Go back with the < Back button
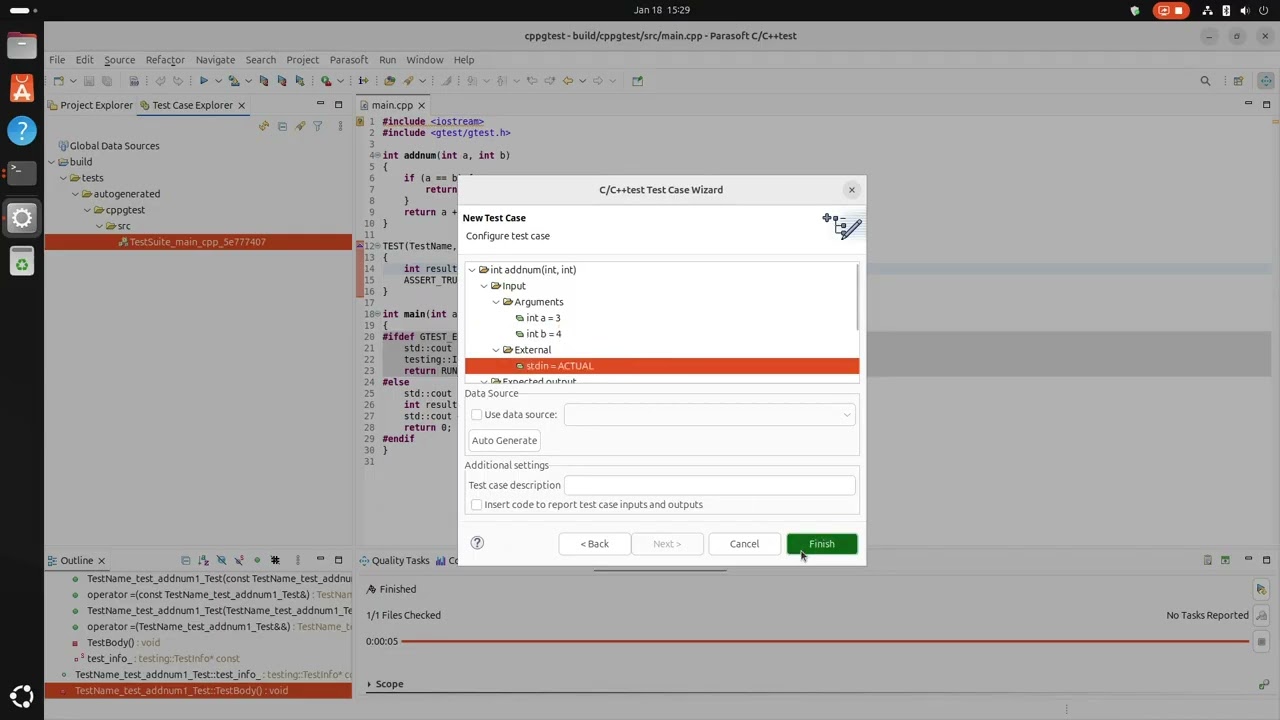Viewport: 1280px width, 720px height. [594, 544]
